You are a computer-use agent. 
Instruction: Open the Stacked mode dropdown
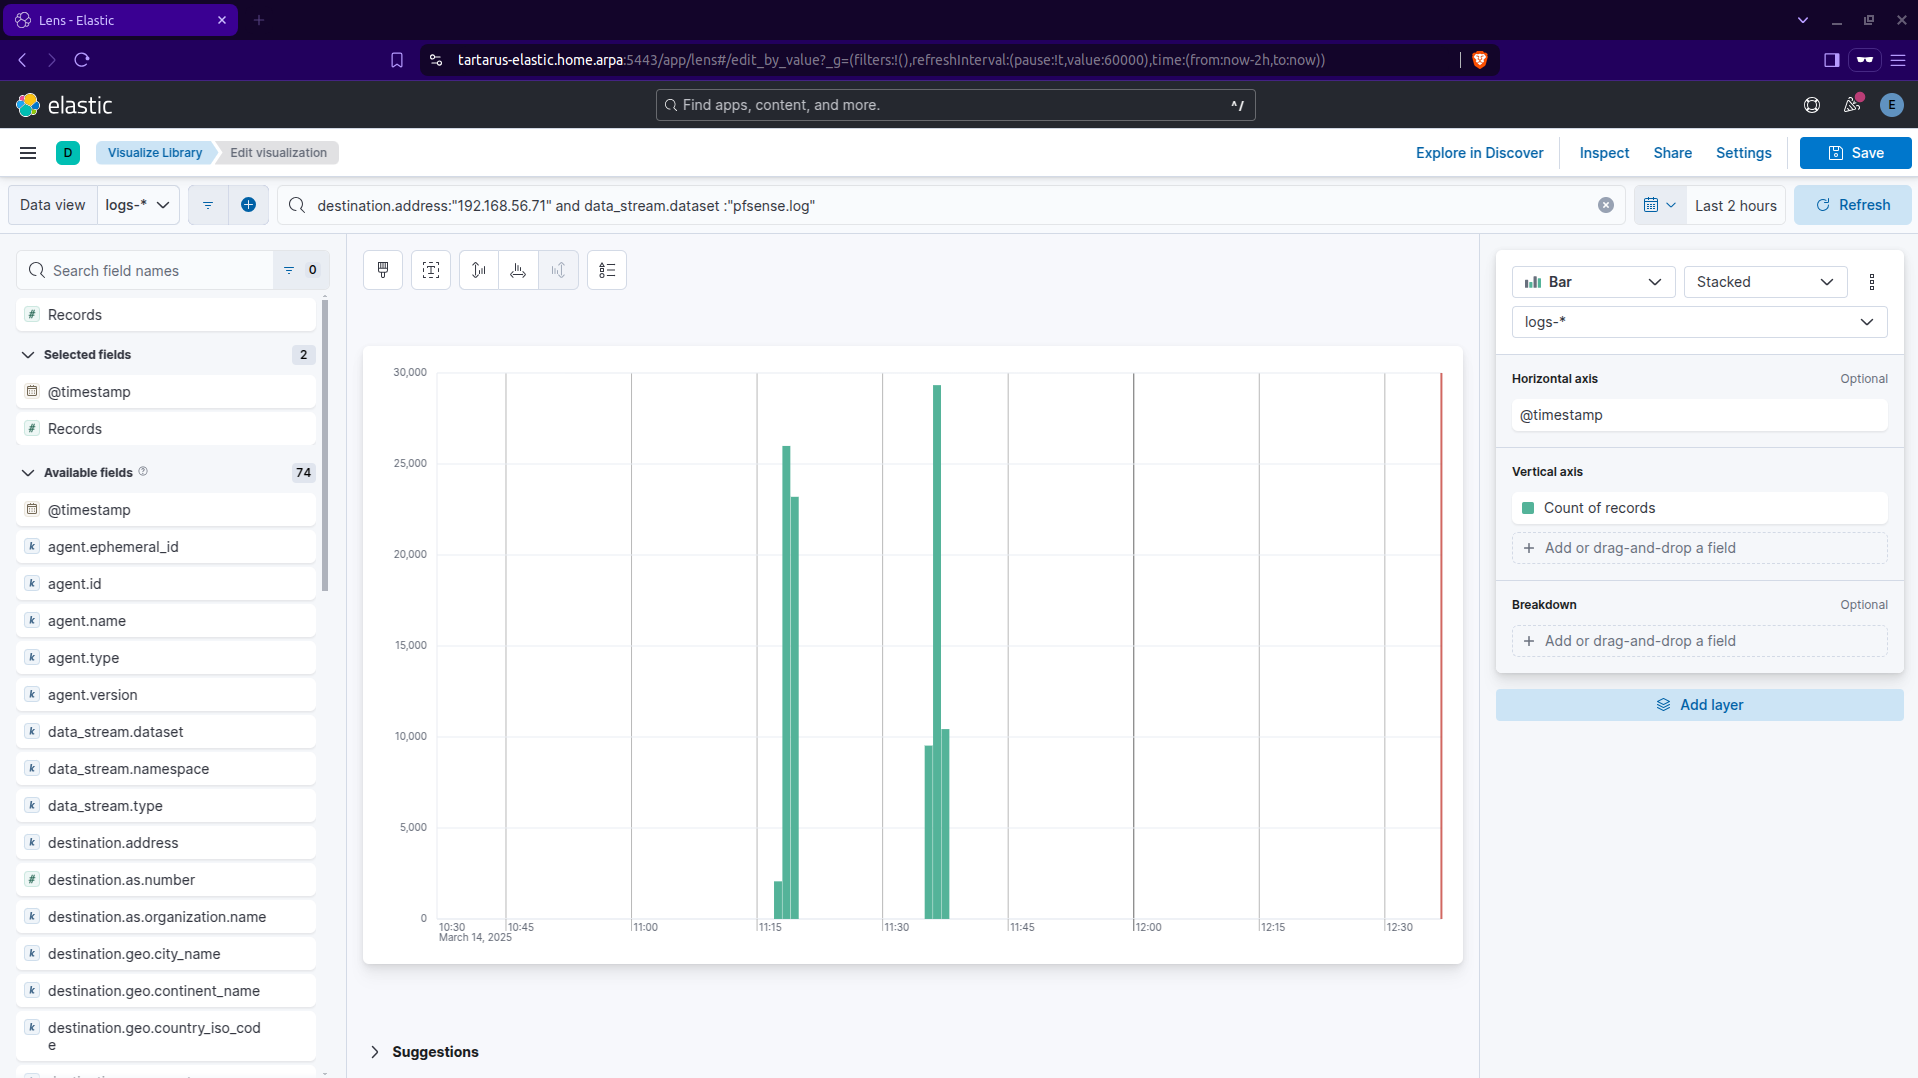point(1764,282)
